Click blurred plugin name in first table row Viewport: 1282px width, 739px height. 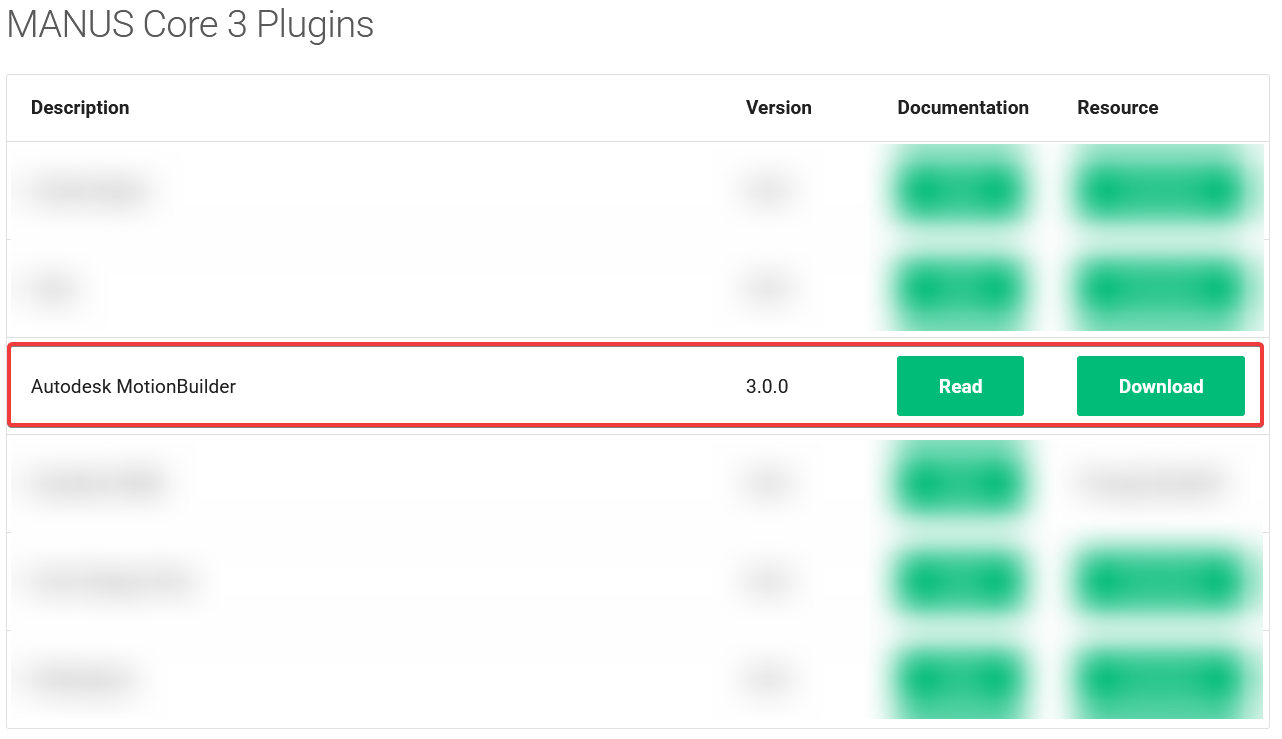90,190
